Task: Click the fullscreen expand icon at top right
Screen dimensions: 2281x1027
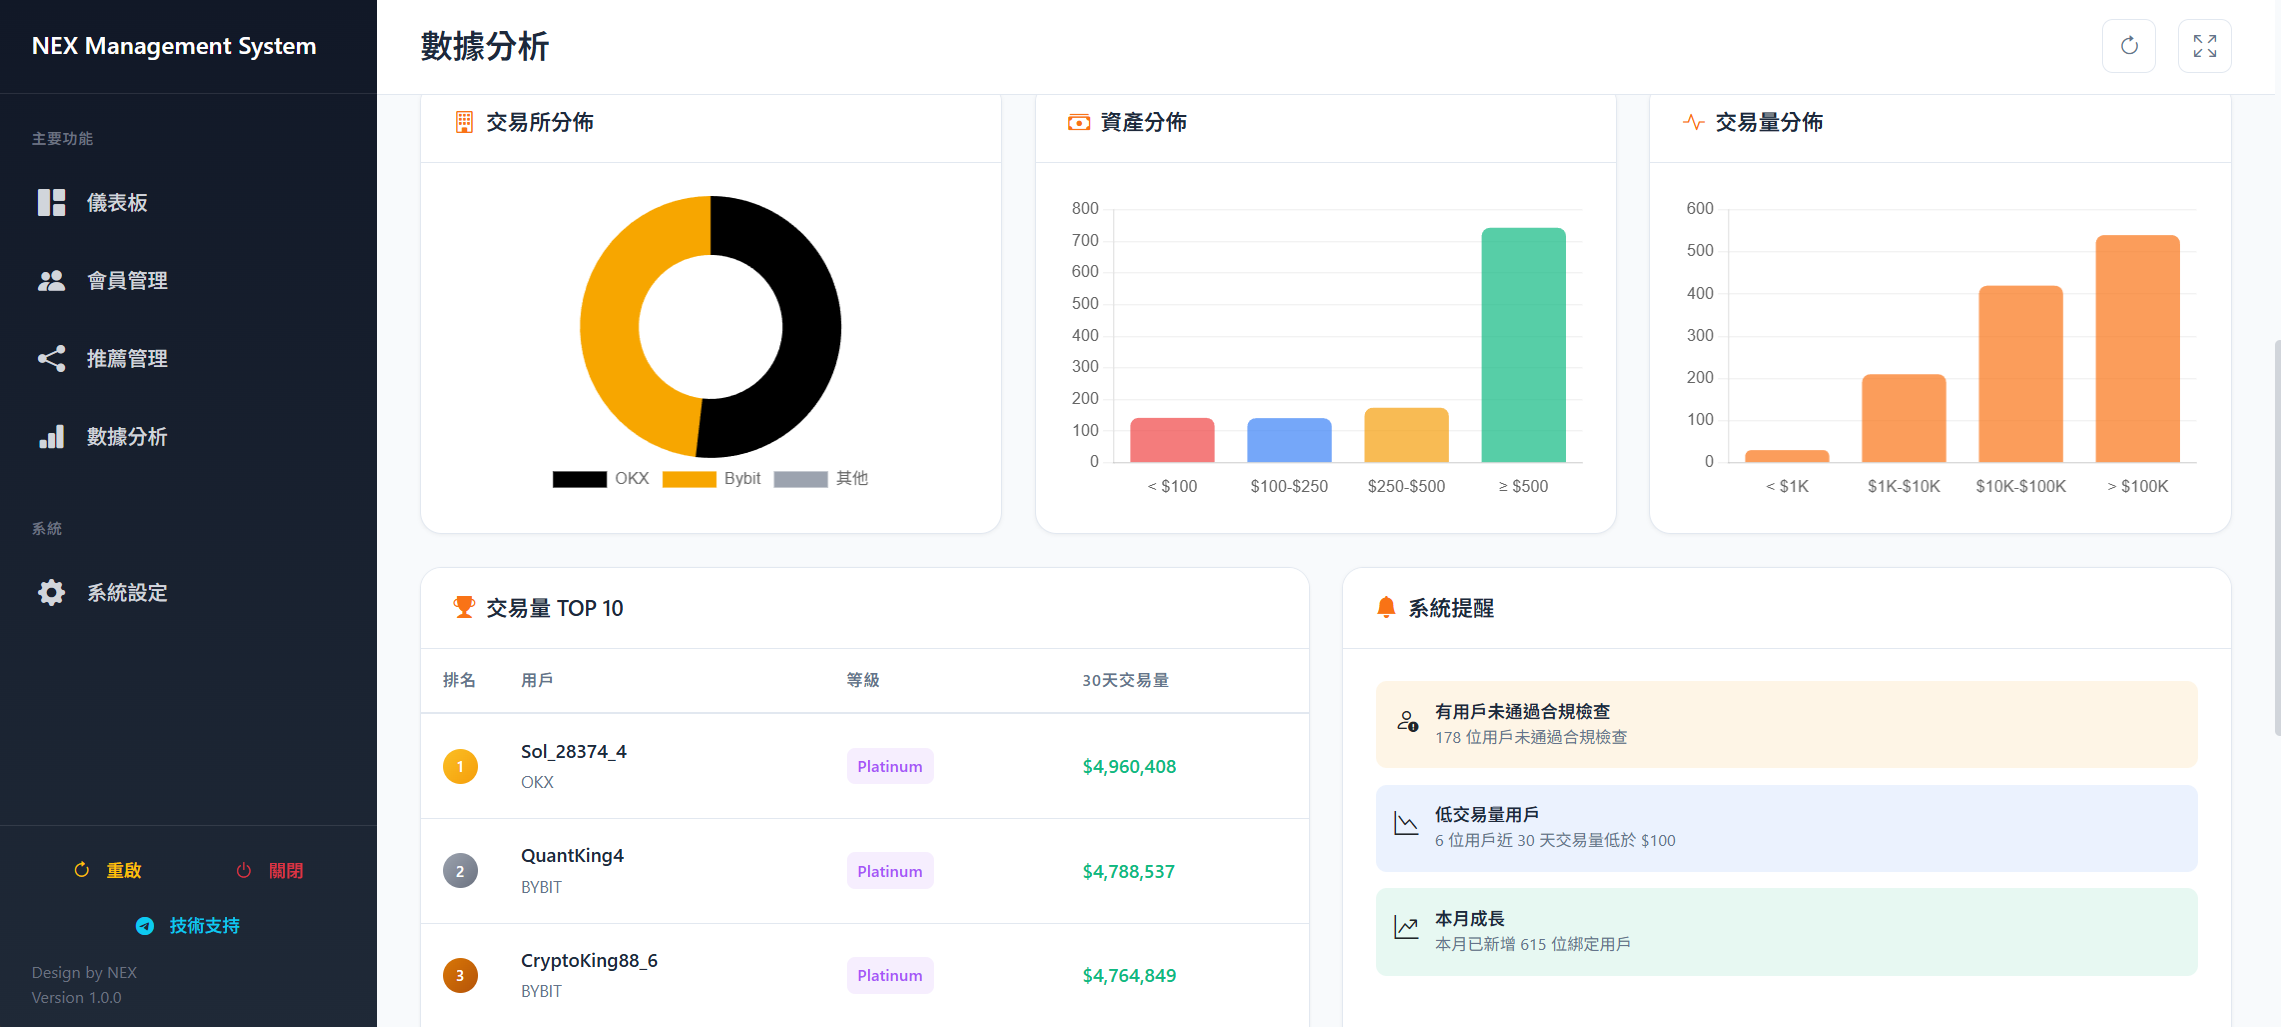Action: [2204, 45]
